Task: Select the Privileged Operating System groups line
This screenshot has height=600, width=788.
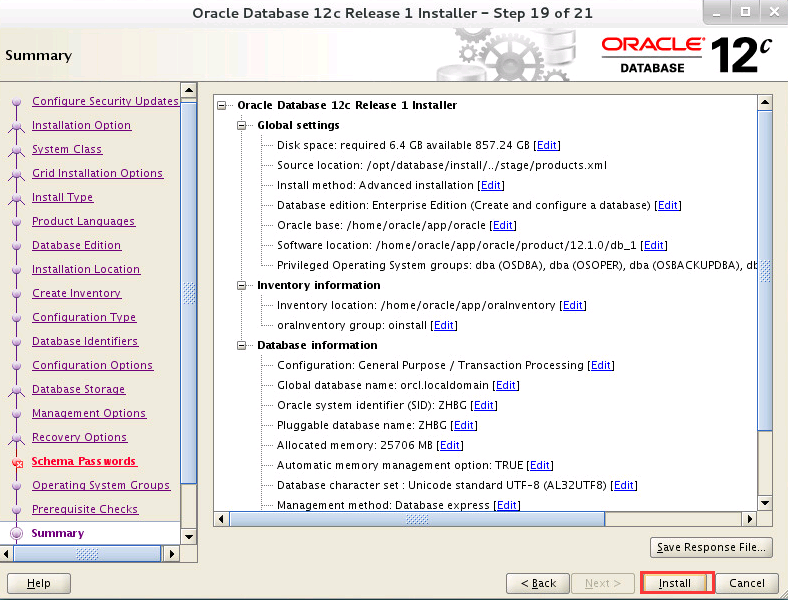Action: pos(517,265)
